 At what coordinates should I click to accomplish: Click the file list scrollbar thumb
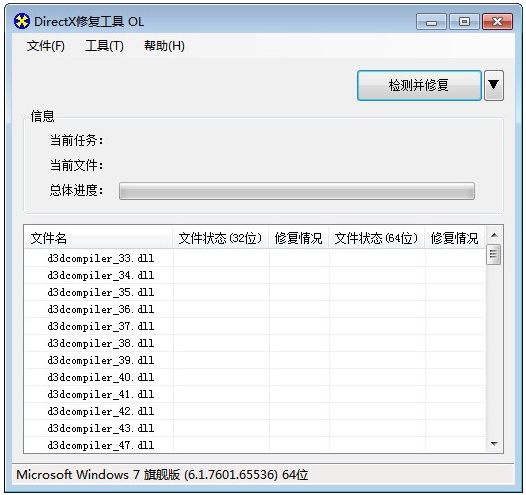click(493, 254)
